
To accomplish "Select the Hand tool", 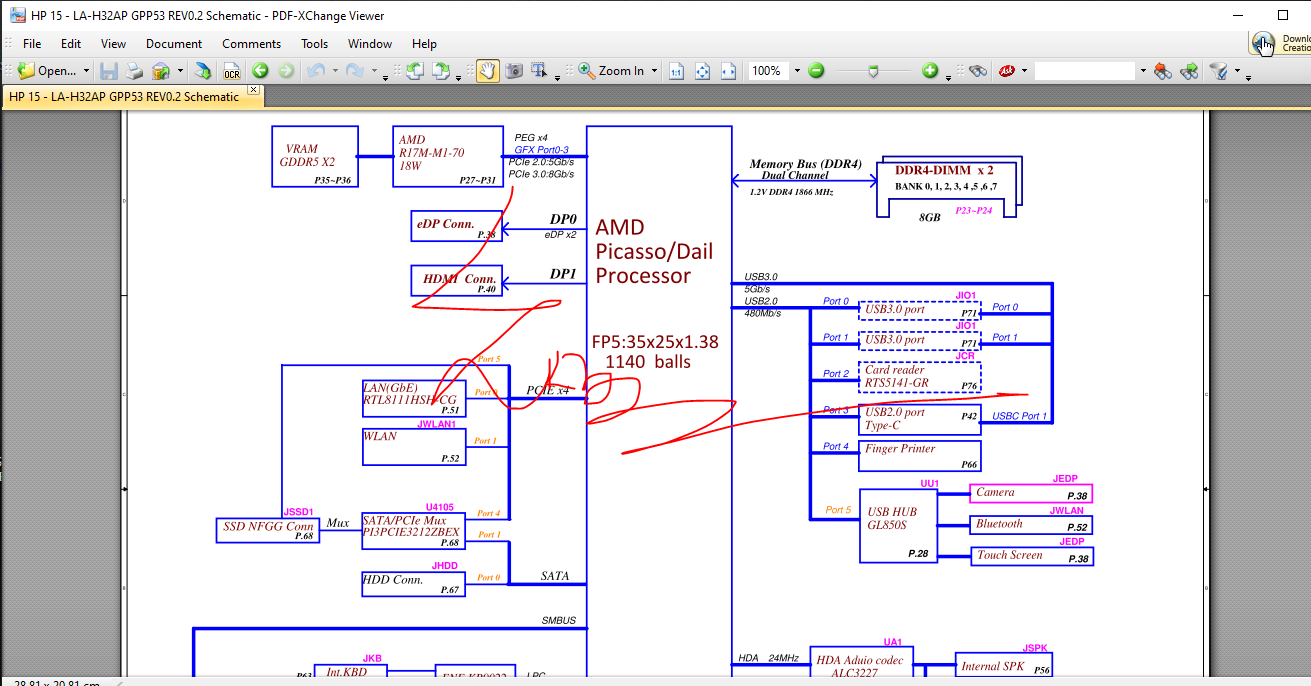I will pyautogui.click(x=488, y=71).
